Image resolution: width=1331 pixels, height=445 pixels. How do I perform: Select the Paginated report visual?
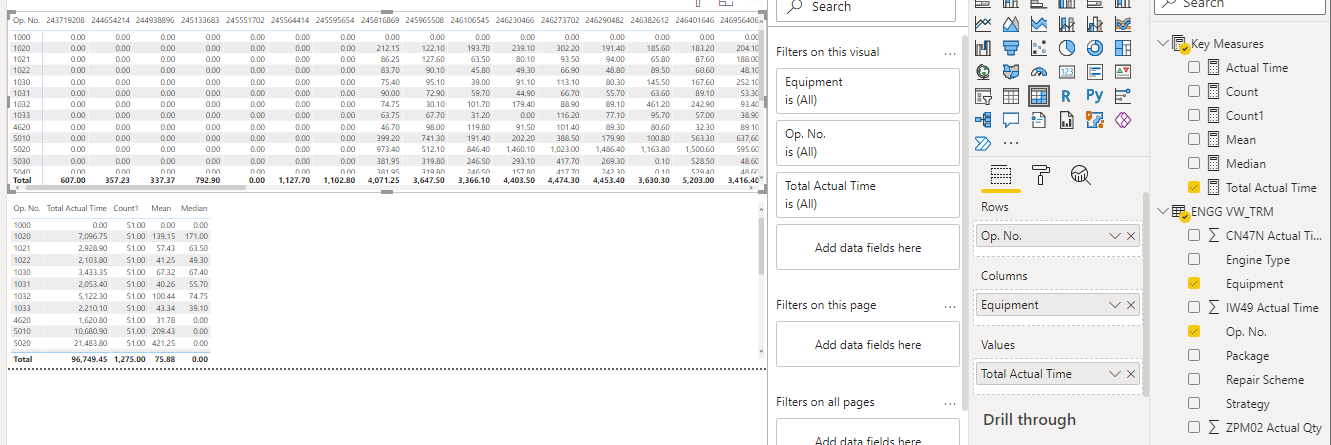coord(1067,119)
